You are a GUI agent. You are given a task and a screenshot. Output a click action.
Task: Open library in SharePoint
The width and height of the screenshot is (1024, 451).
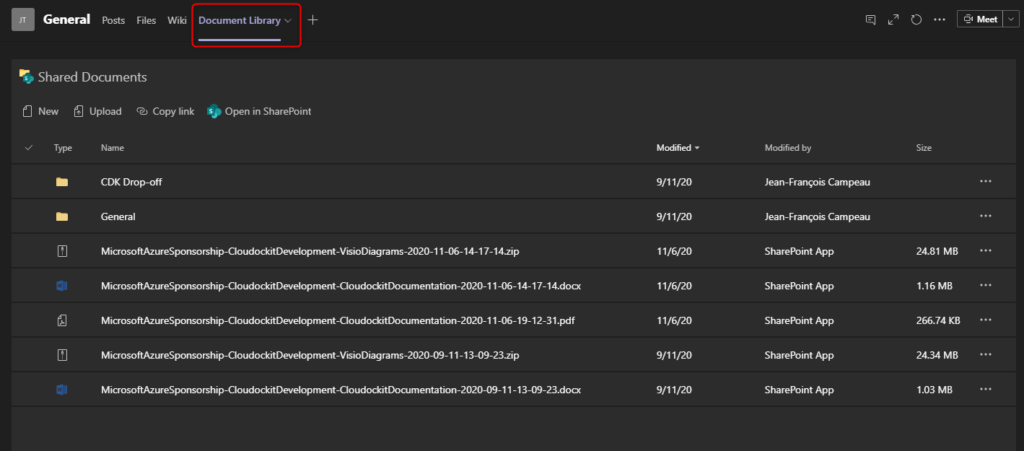[259, 112]
